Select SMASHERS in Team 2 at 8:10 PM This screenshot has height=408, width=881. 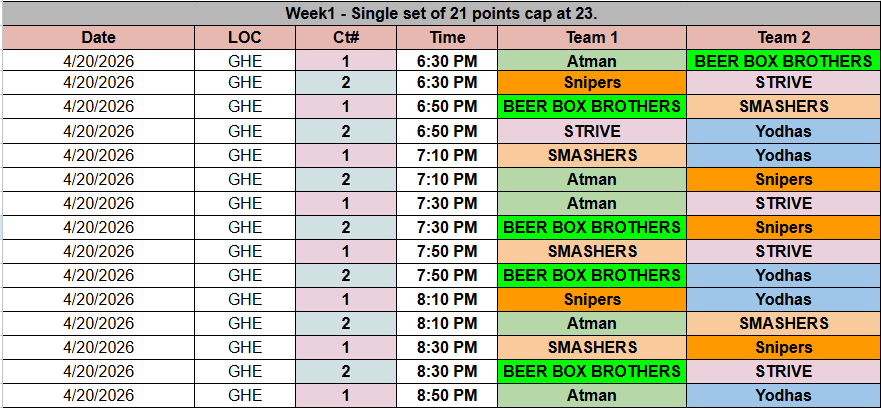(x=783, y=323)
